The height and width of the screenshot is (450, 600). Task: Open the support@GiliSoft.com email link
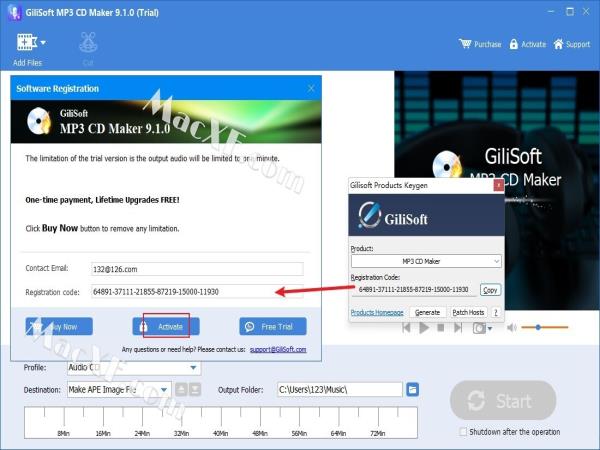tap(278, 349)
